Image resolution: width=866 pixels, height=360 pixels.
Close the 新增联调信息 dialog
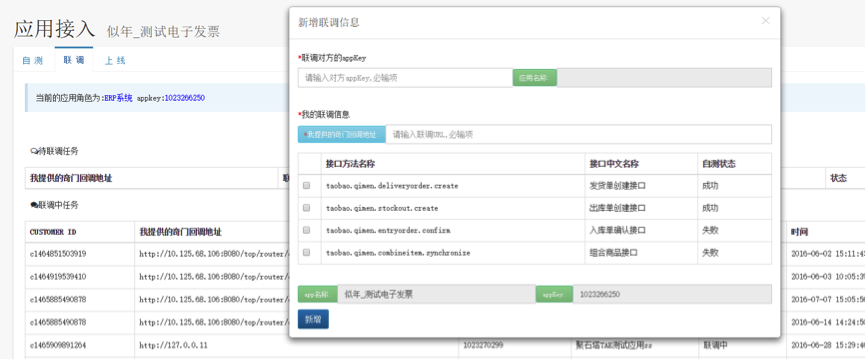coord(765,21)
